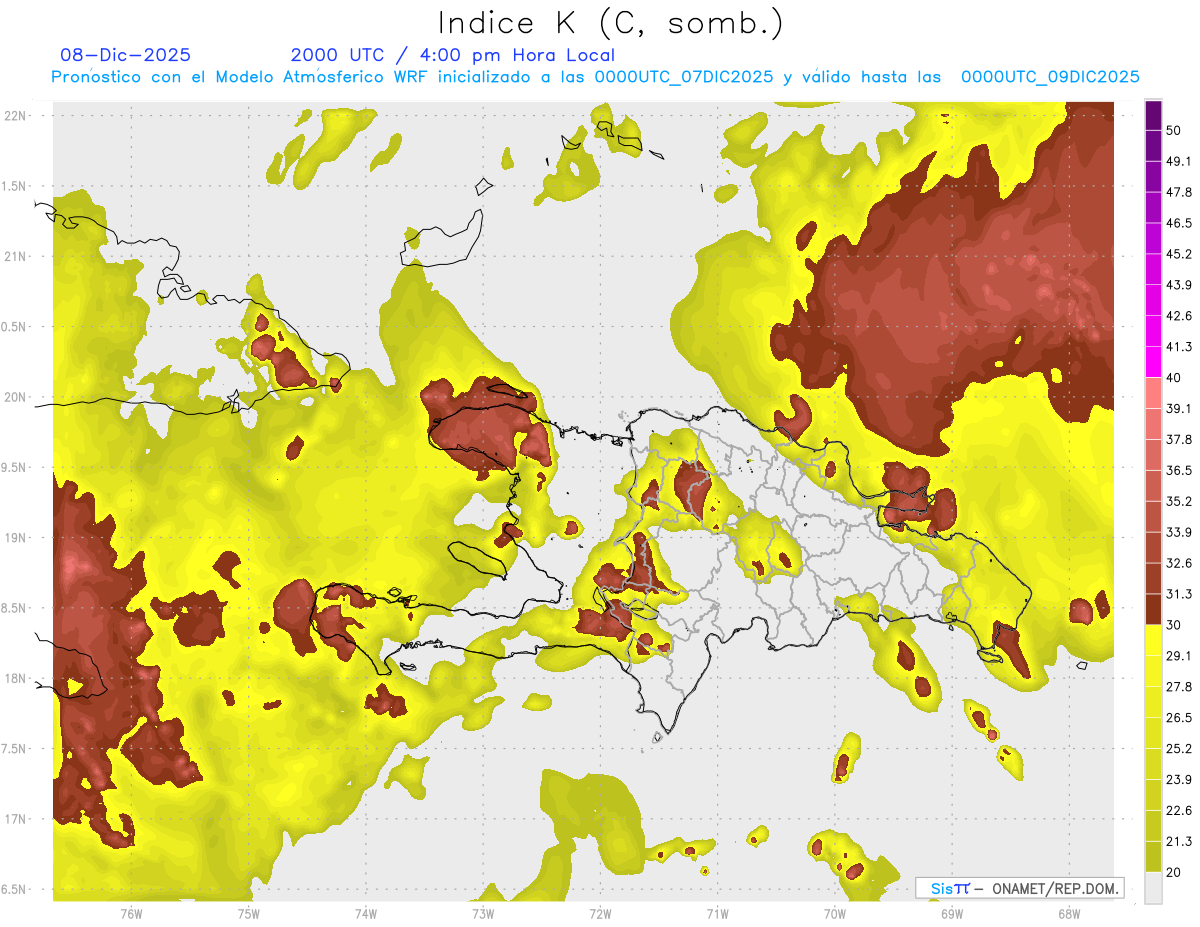Click the colorbar value "31.3"
1200x927 pixels.
[x=1178, y=594]
